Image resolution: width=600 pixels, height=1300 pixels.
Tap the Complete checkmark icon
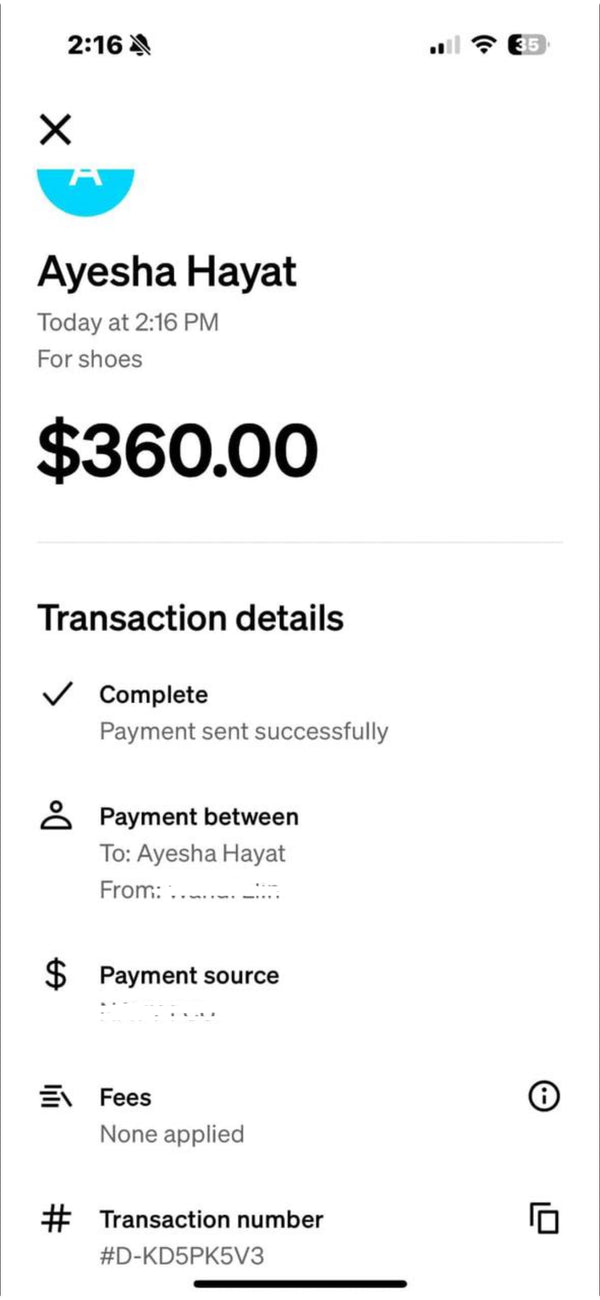pyautogui.click(x=58, y=695)
